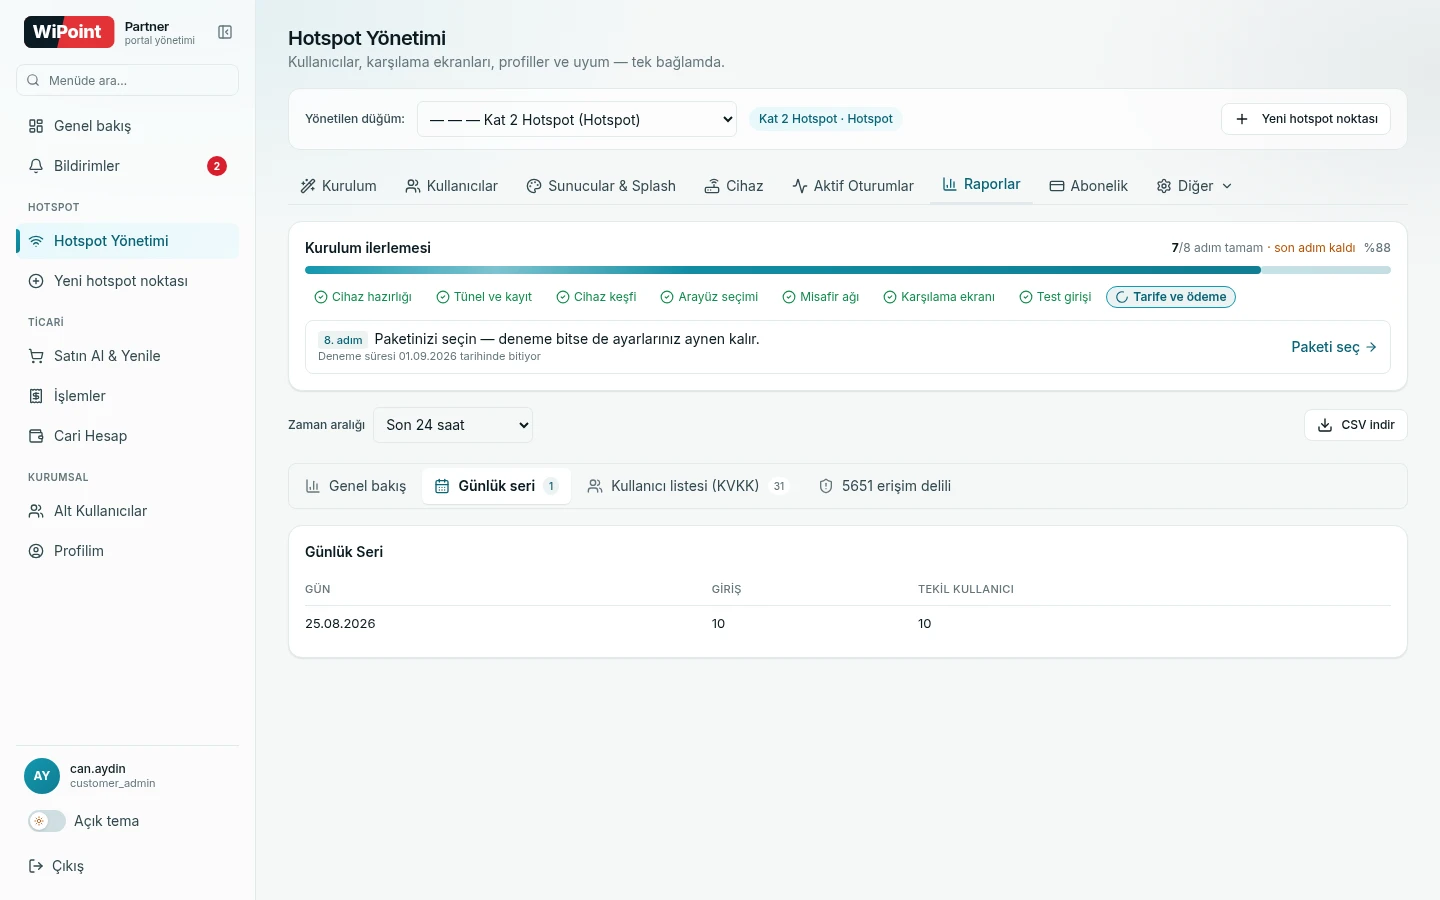
Task: Click the Cihaz hazırlığı completed step
Action: 363,297
